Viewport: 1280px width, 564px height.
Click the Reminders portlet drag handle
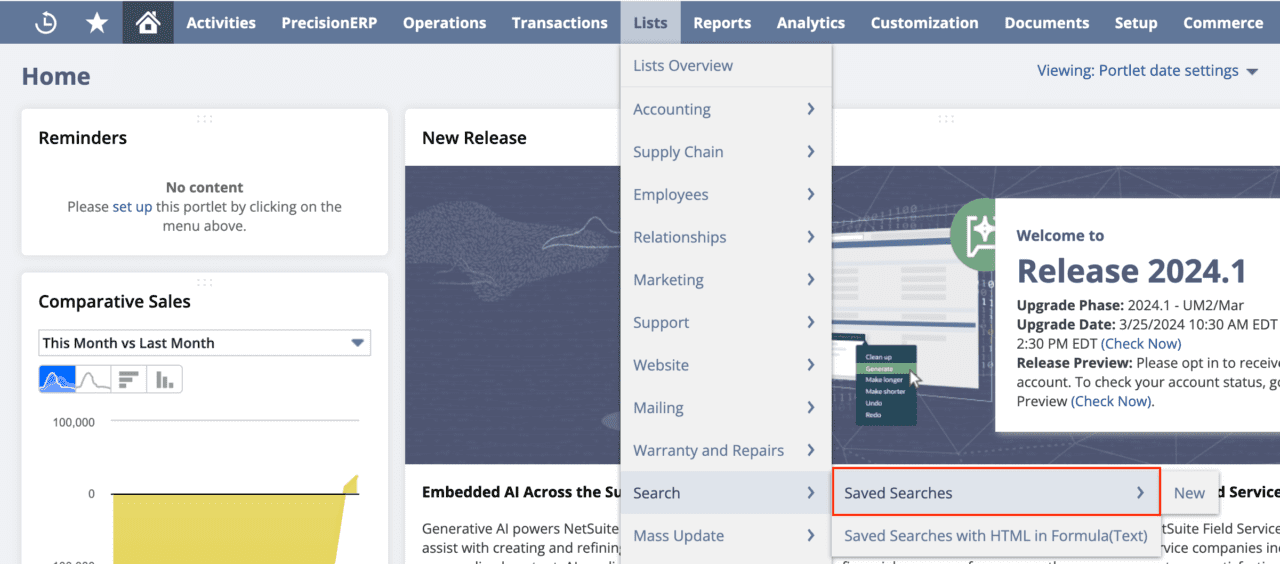tap(204, 118)
